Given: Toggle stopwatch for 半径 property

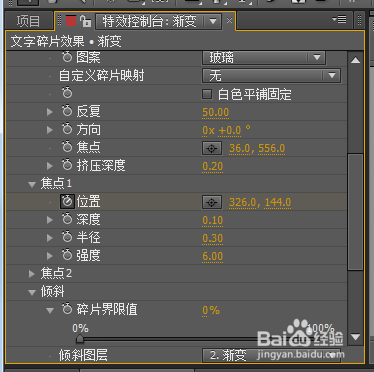Looking at the screenshot, I should (67, 237).
